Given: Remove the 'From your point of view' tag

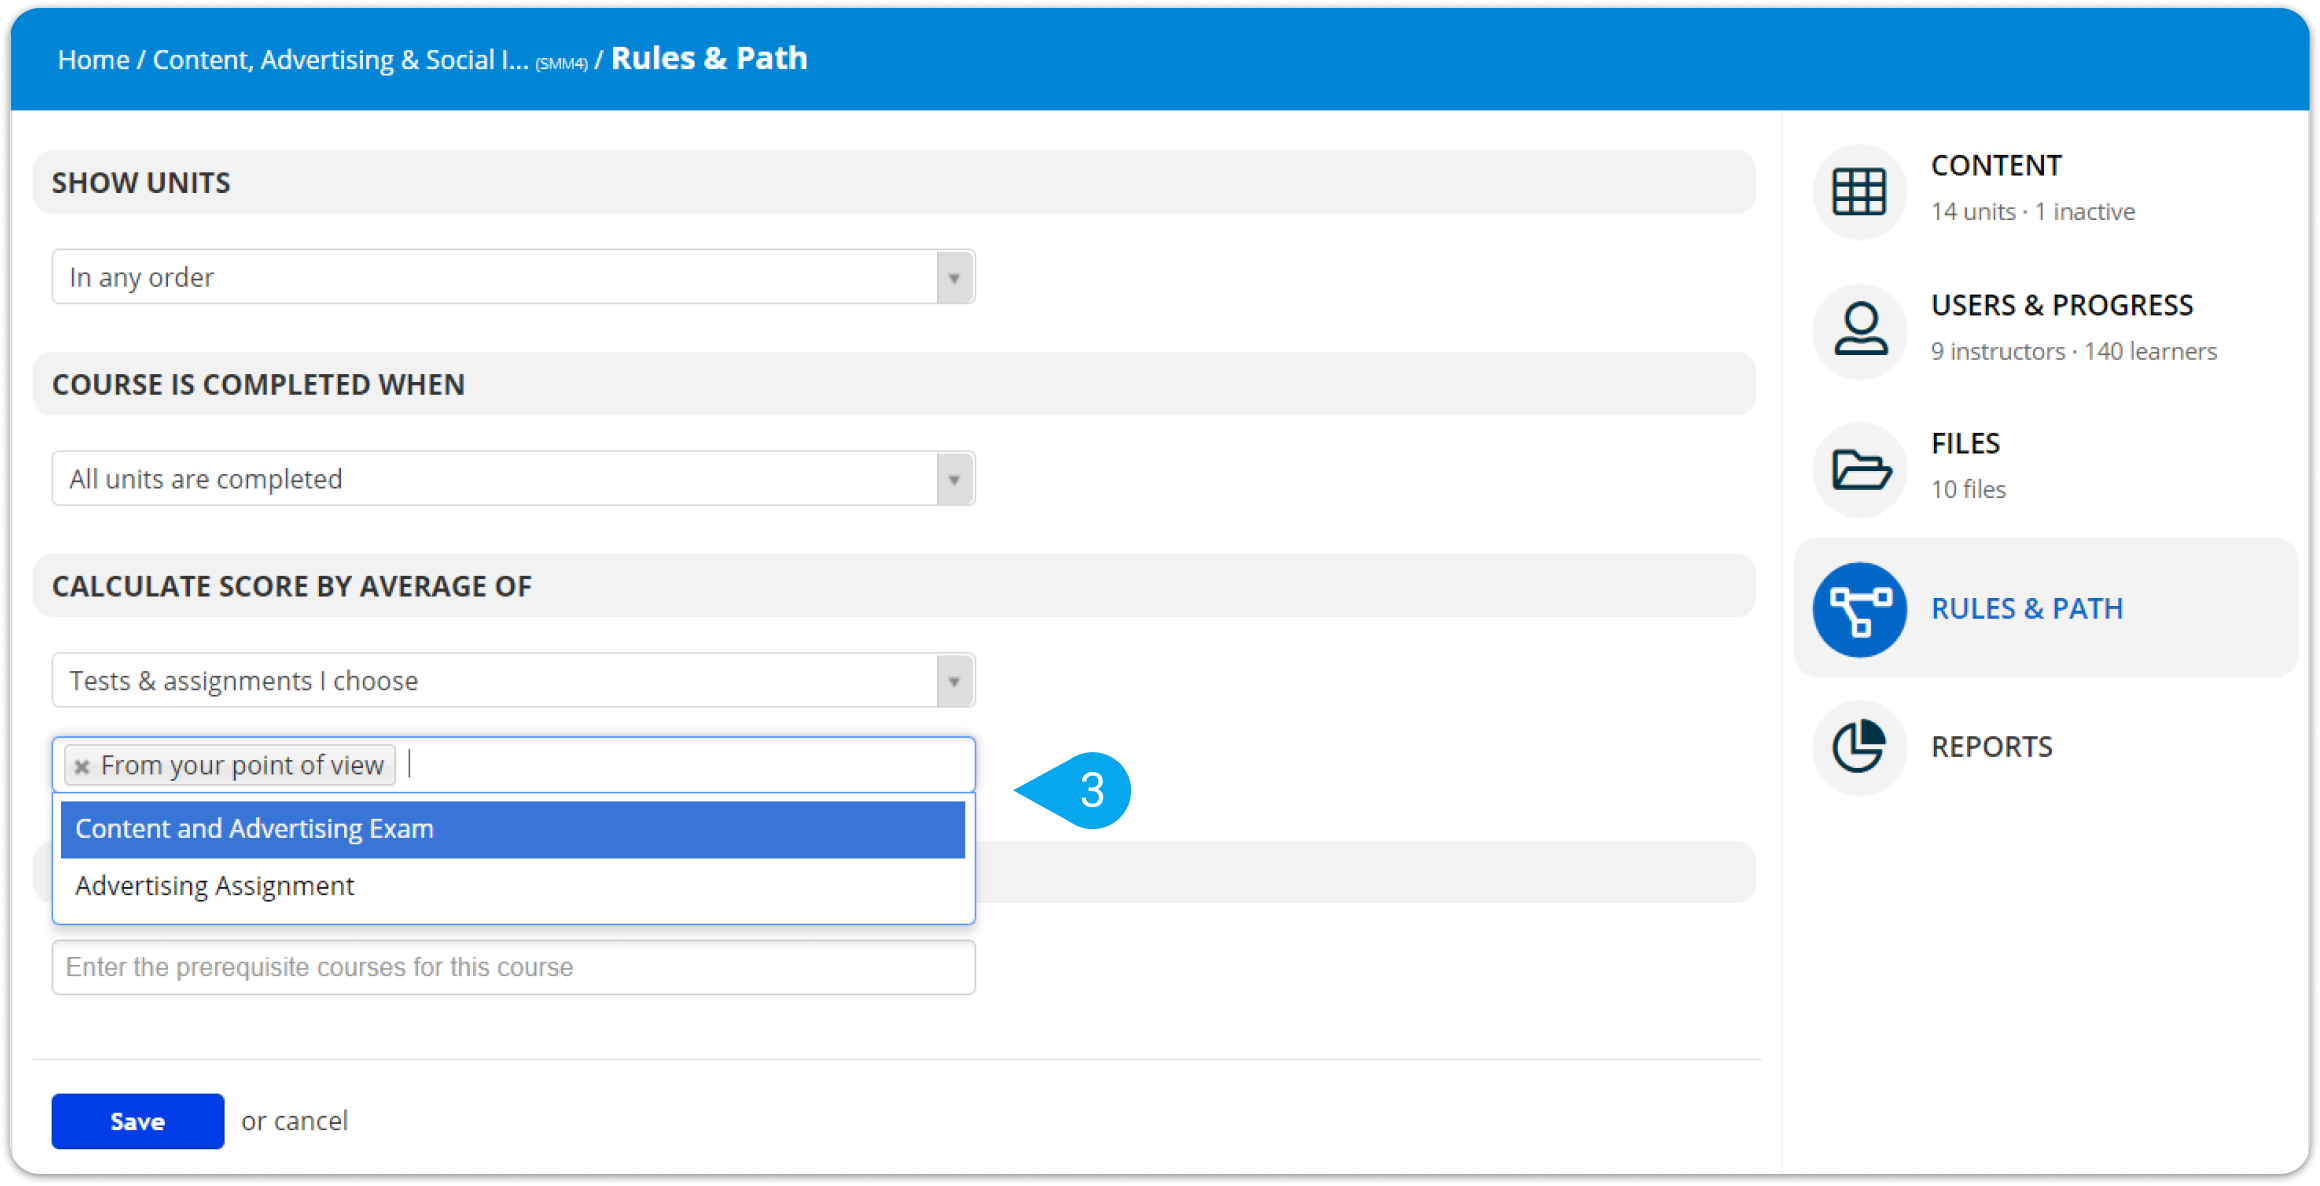Looking at the screenshot, I should coord(82,766).
